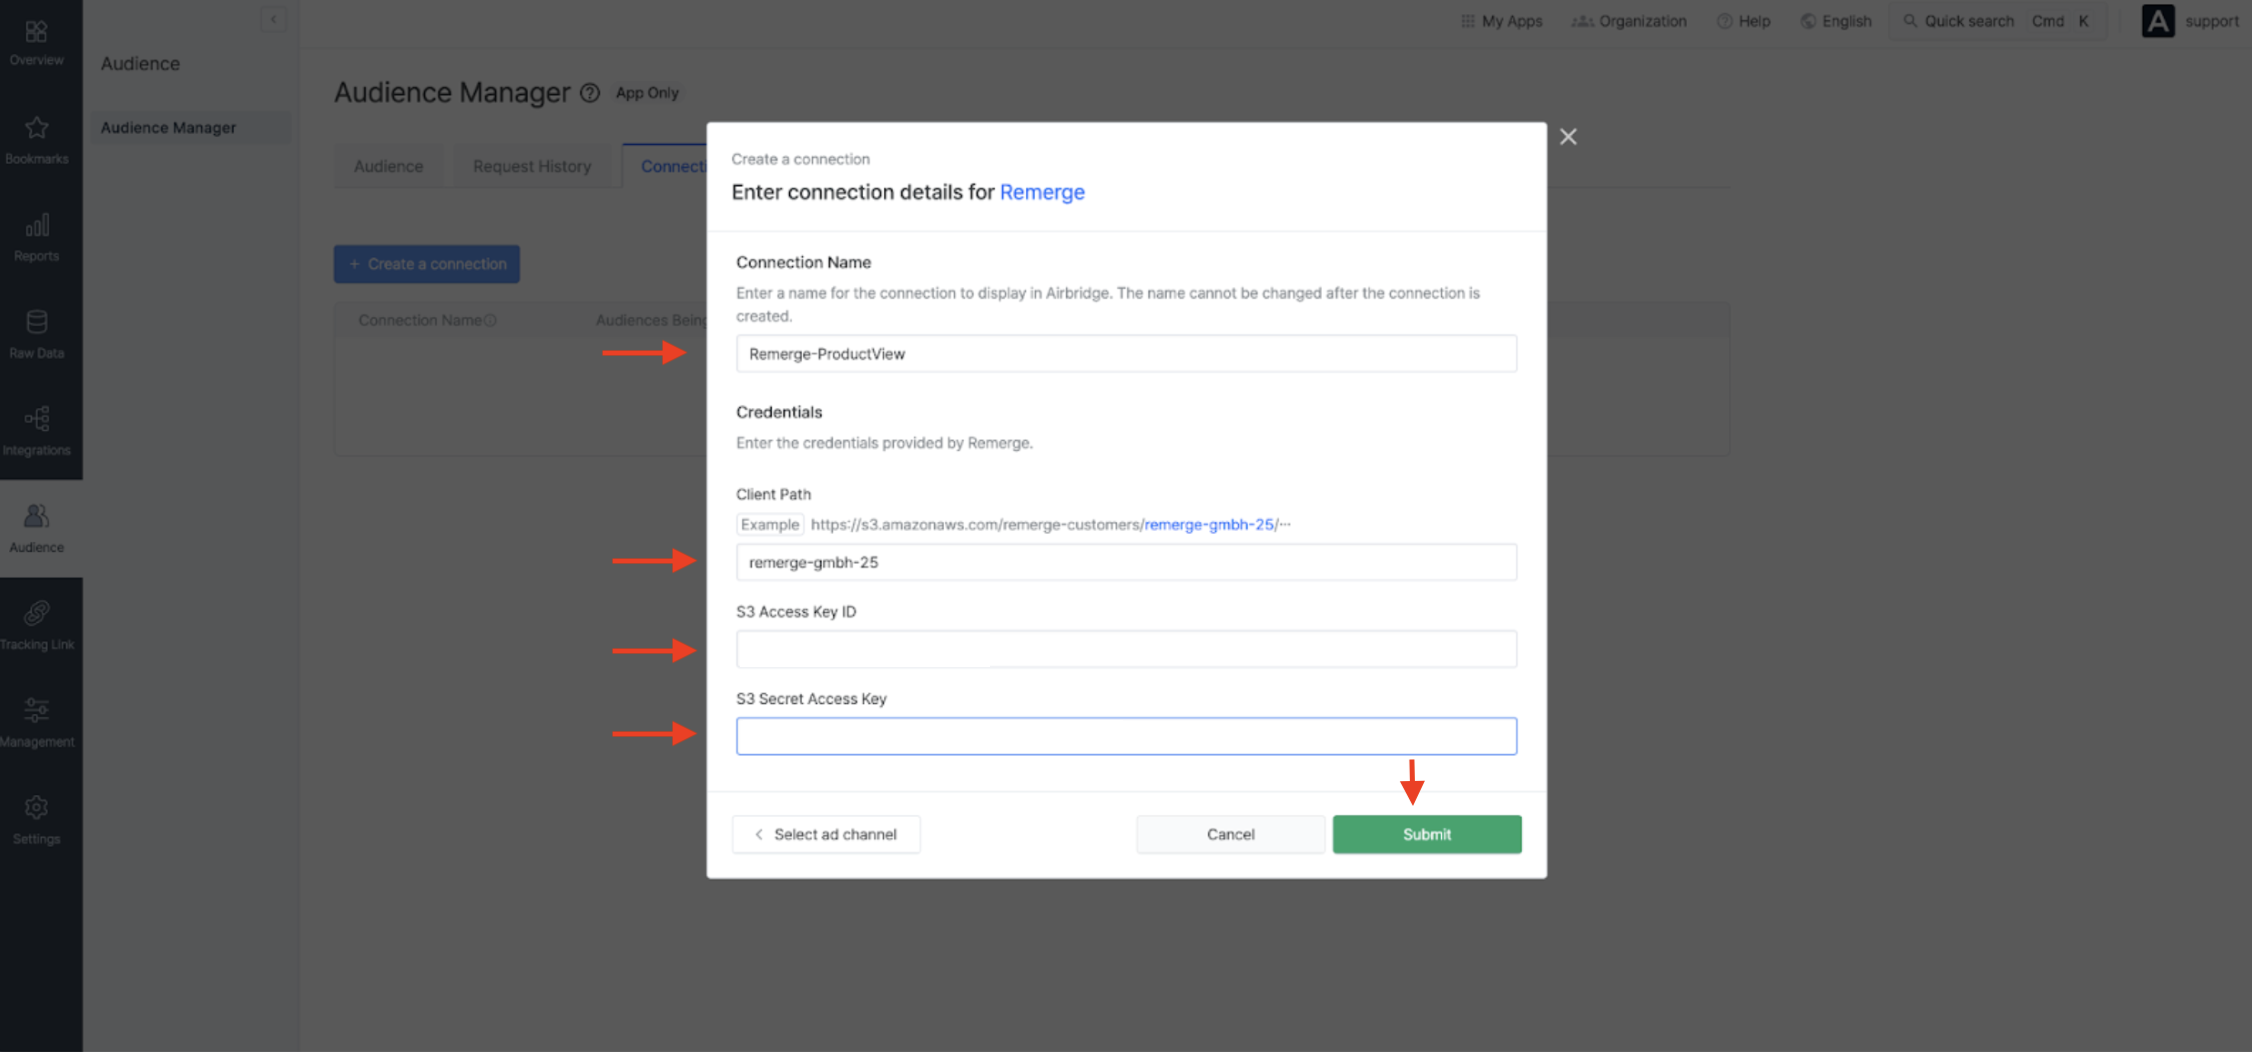This screenshot has width=2252, height=1052.
Task: Click the S3 Access Key ID field
Action: [x=1126, y=649]
